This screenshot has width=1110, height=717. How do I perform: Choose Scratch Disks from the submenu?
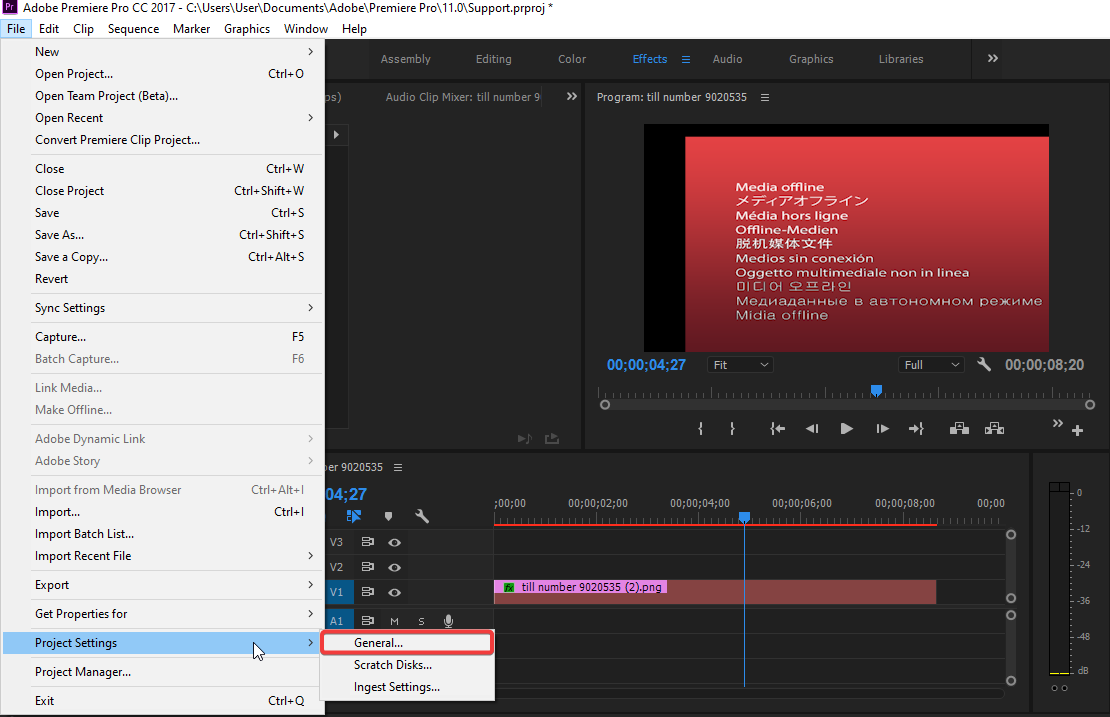[x=393, y=665]
